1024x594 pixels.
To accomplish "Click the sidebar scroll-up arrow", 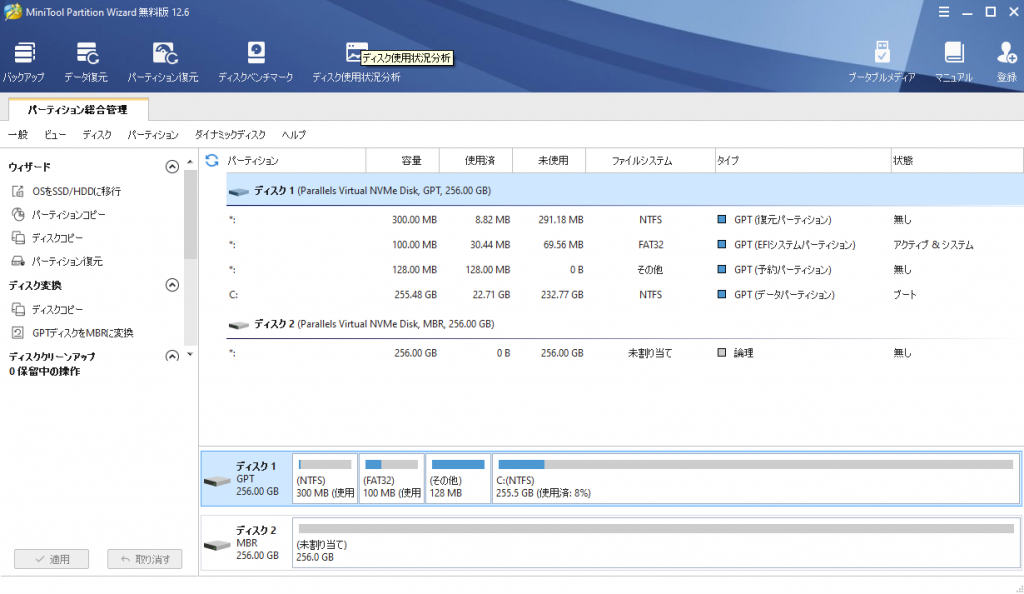I will pos(190,162).
